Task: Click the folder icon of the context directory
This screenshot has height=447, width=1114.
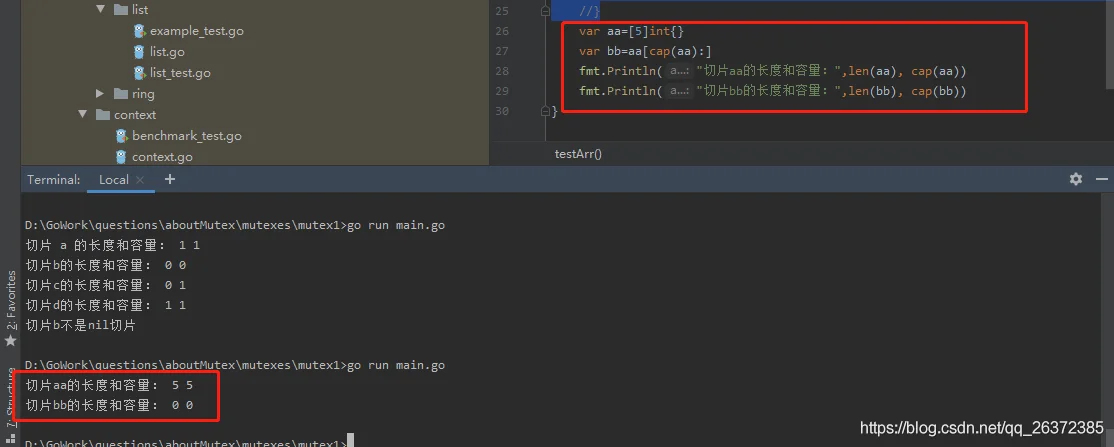Action: (103, 115)
